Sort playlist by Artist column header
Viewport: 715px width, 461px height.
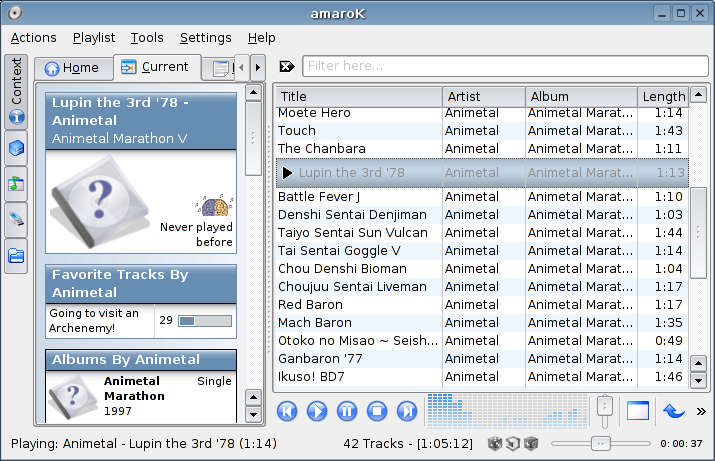pos(484,97)
